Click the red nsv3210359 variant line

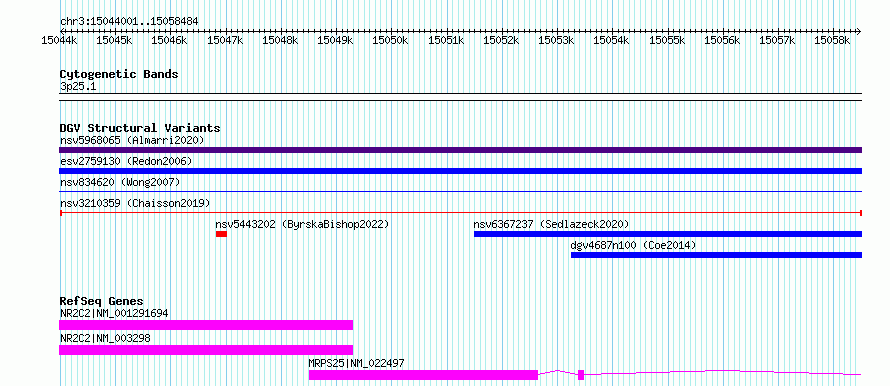460,213
